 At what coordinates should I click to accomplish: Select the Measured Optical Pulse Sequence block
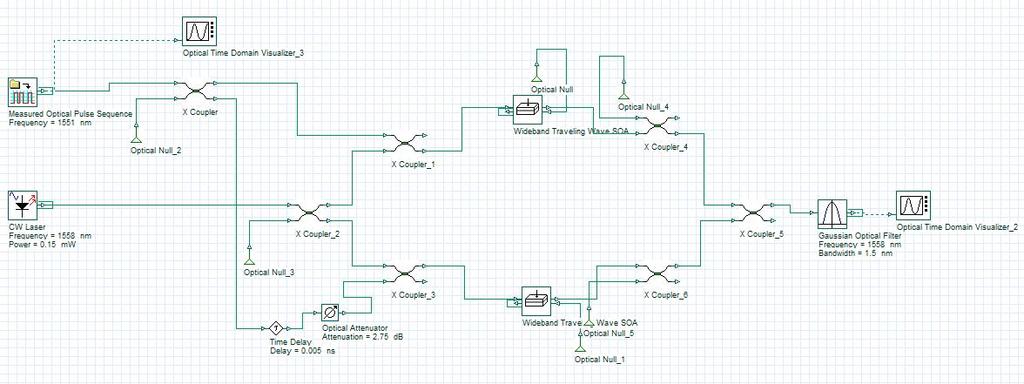click(x=23, y=92)
